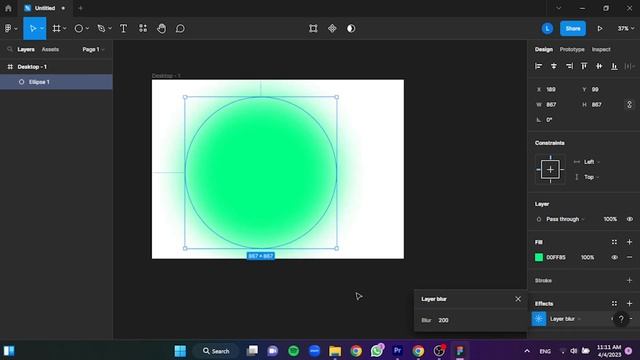This screenshot has width=640, height=360.
Task: Close the Layer blur popup
Action: 518,299
